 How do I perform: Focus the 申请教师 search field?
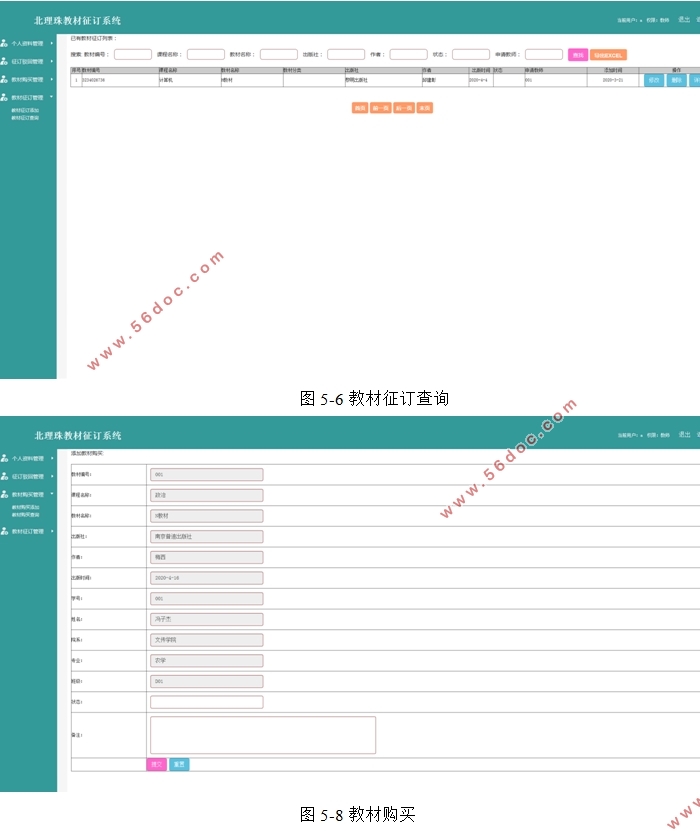pos(544,55)
